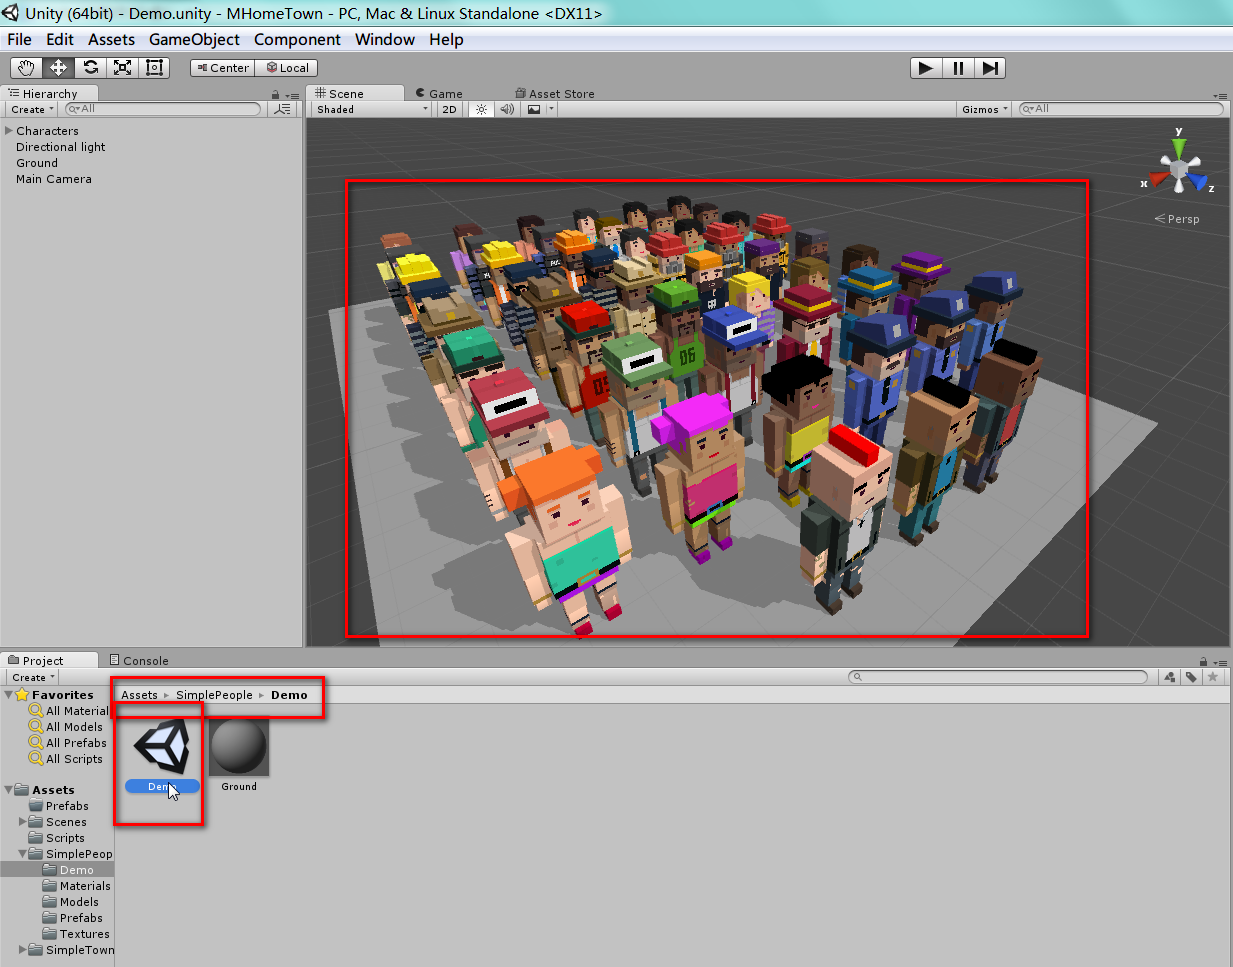Open scene effects dropdown arrow
The image size is (1233, 967).
point(551,109)
